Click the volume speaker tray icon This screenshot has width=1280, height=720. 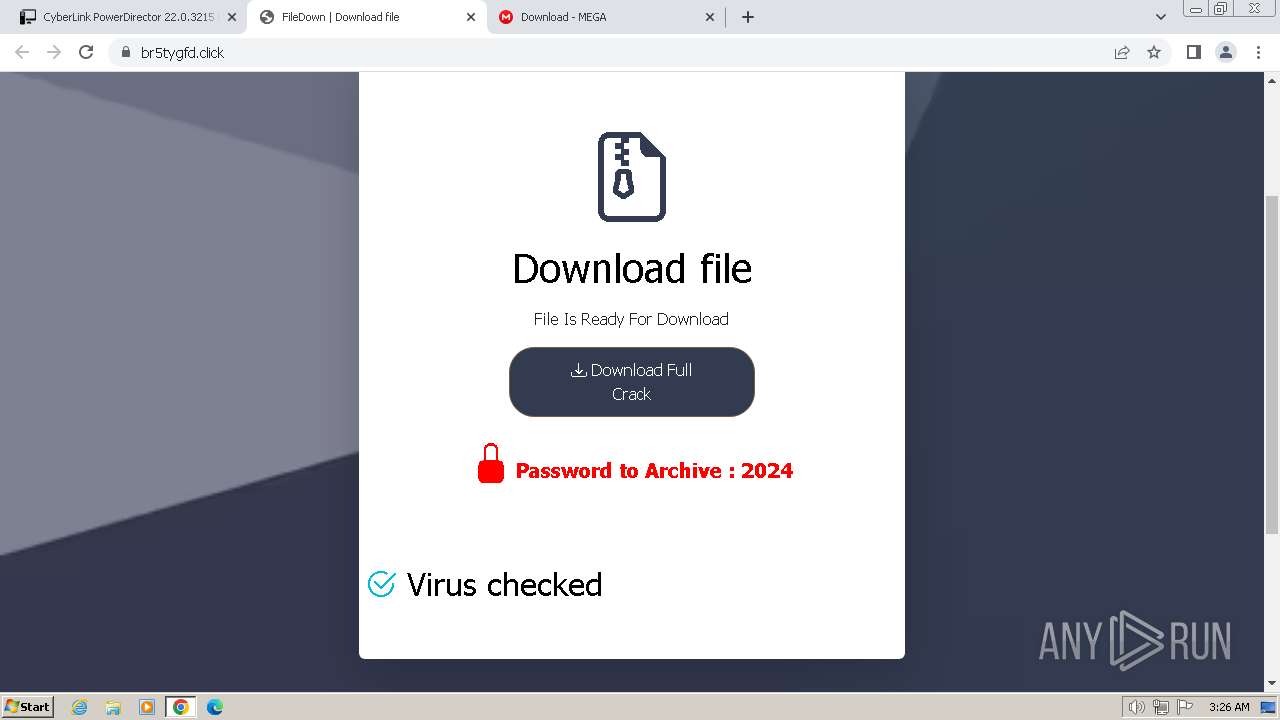click(x=1136, y=707)
